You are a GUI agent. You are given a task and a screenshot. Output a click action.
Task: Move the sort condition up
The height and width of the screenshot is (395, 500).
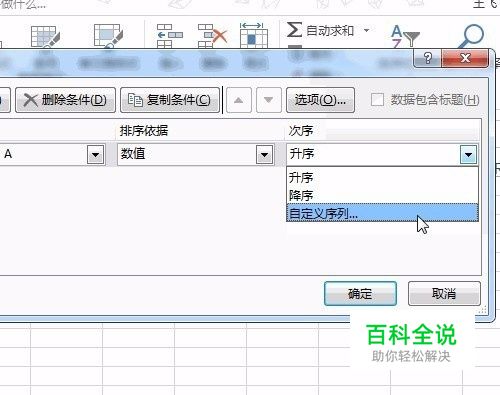(x=239, y=100)
